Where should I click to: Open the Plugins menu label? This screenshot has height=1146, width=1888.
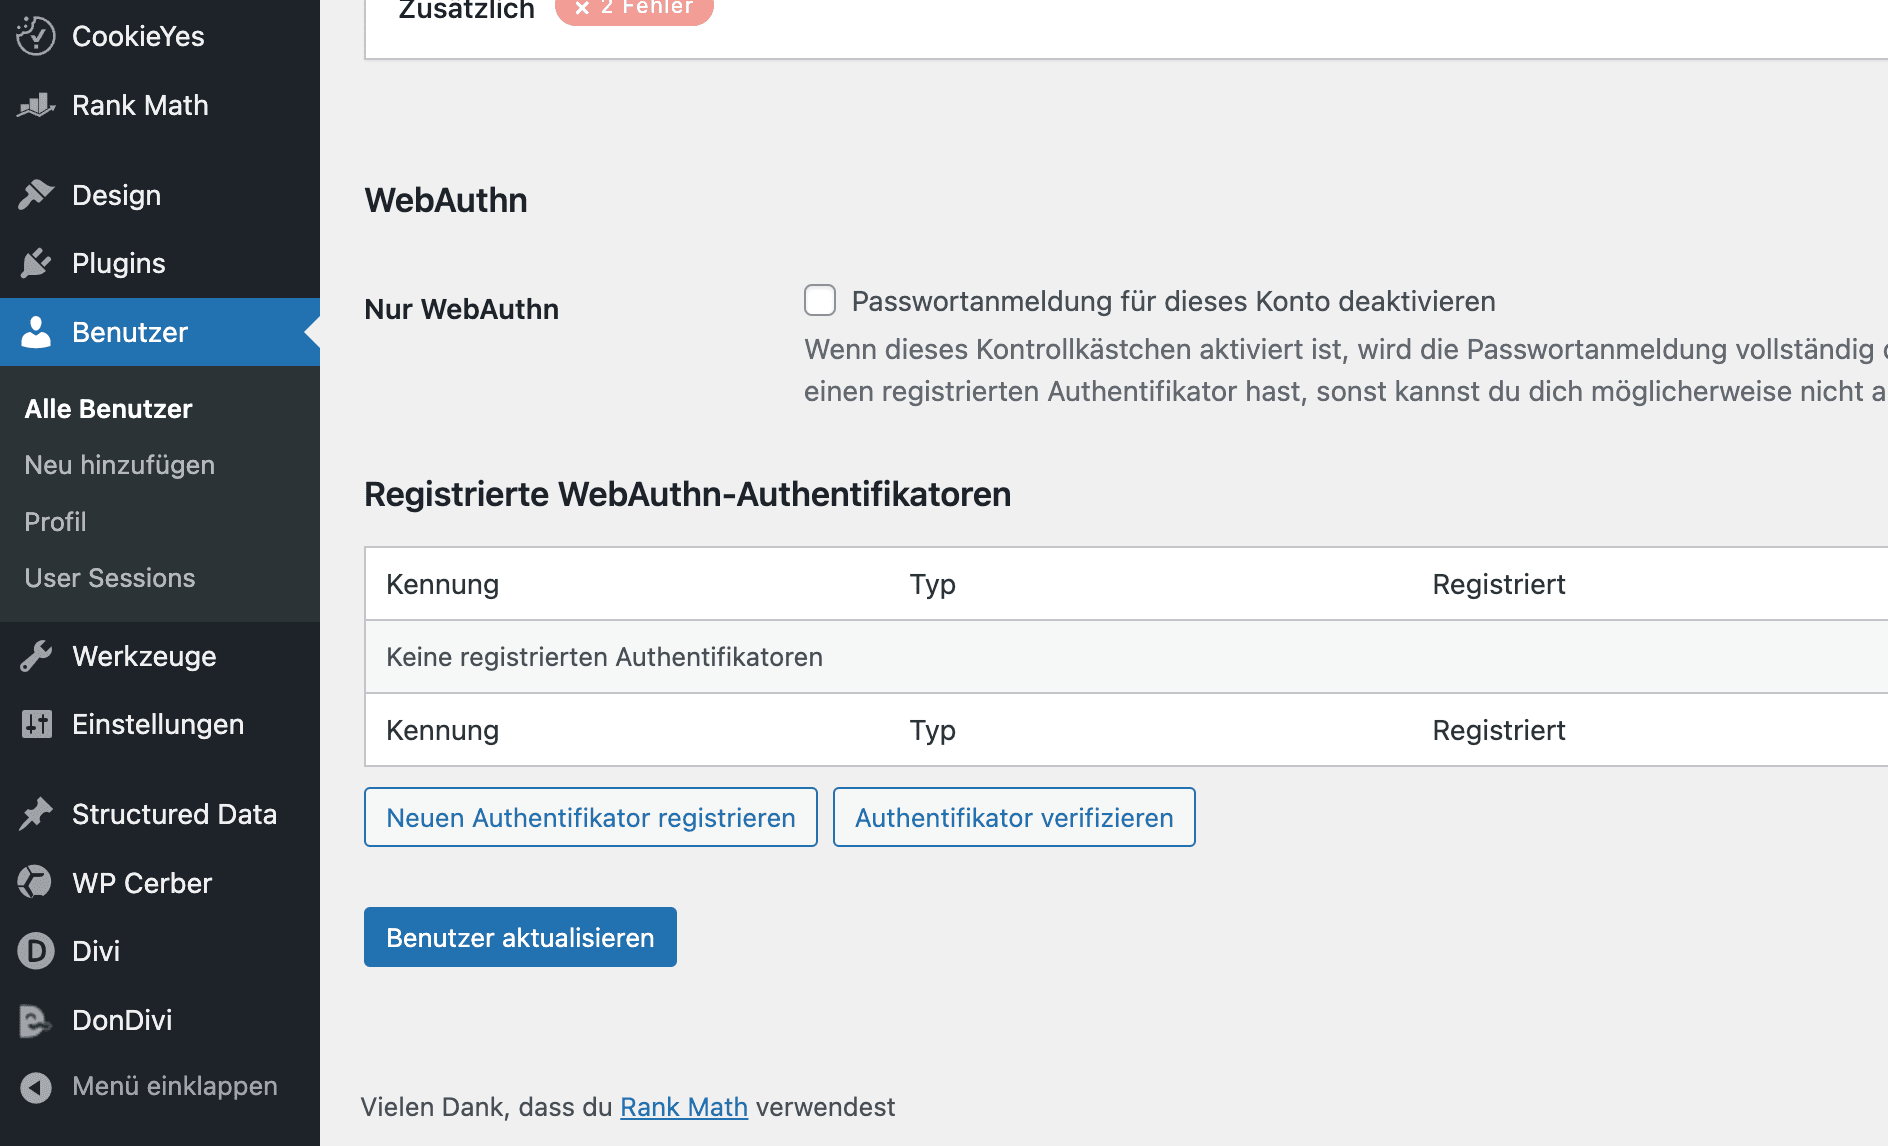119,263
